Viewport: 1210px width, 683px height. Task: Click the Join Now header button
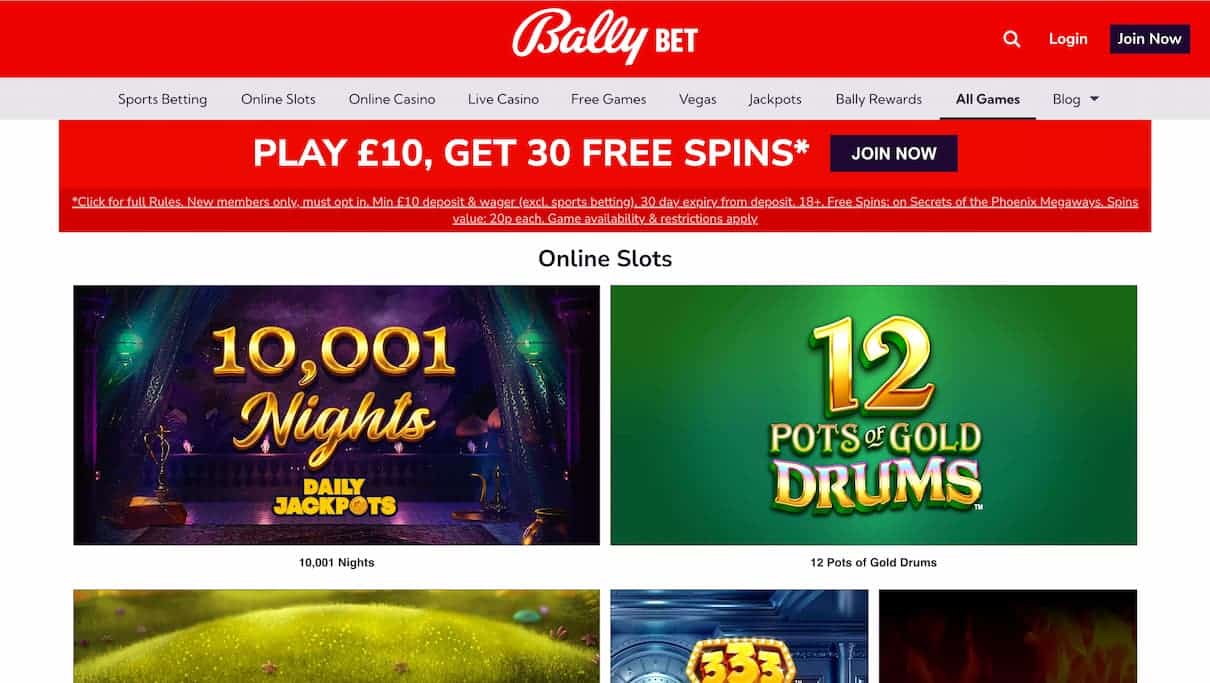1149,39
